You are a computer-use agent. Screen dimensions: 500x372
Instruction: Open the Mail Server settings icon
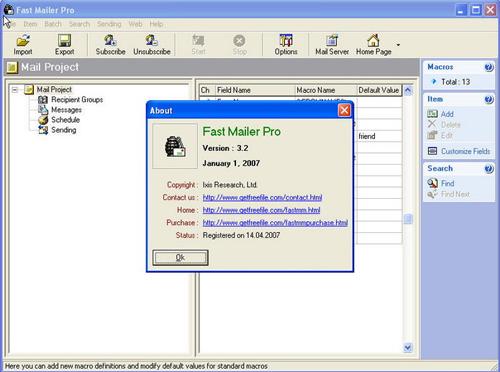(x=332, y=45)
